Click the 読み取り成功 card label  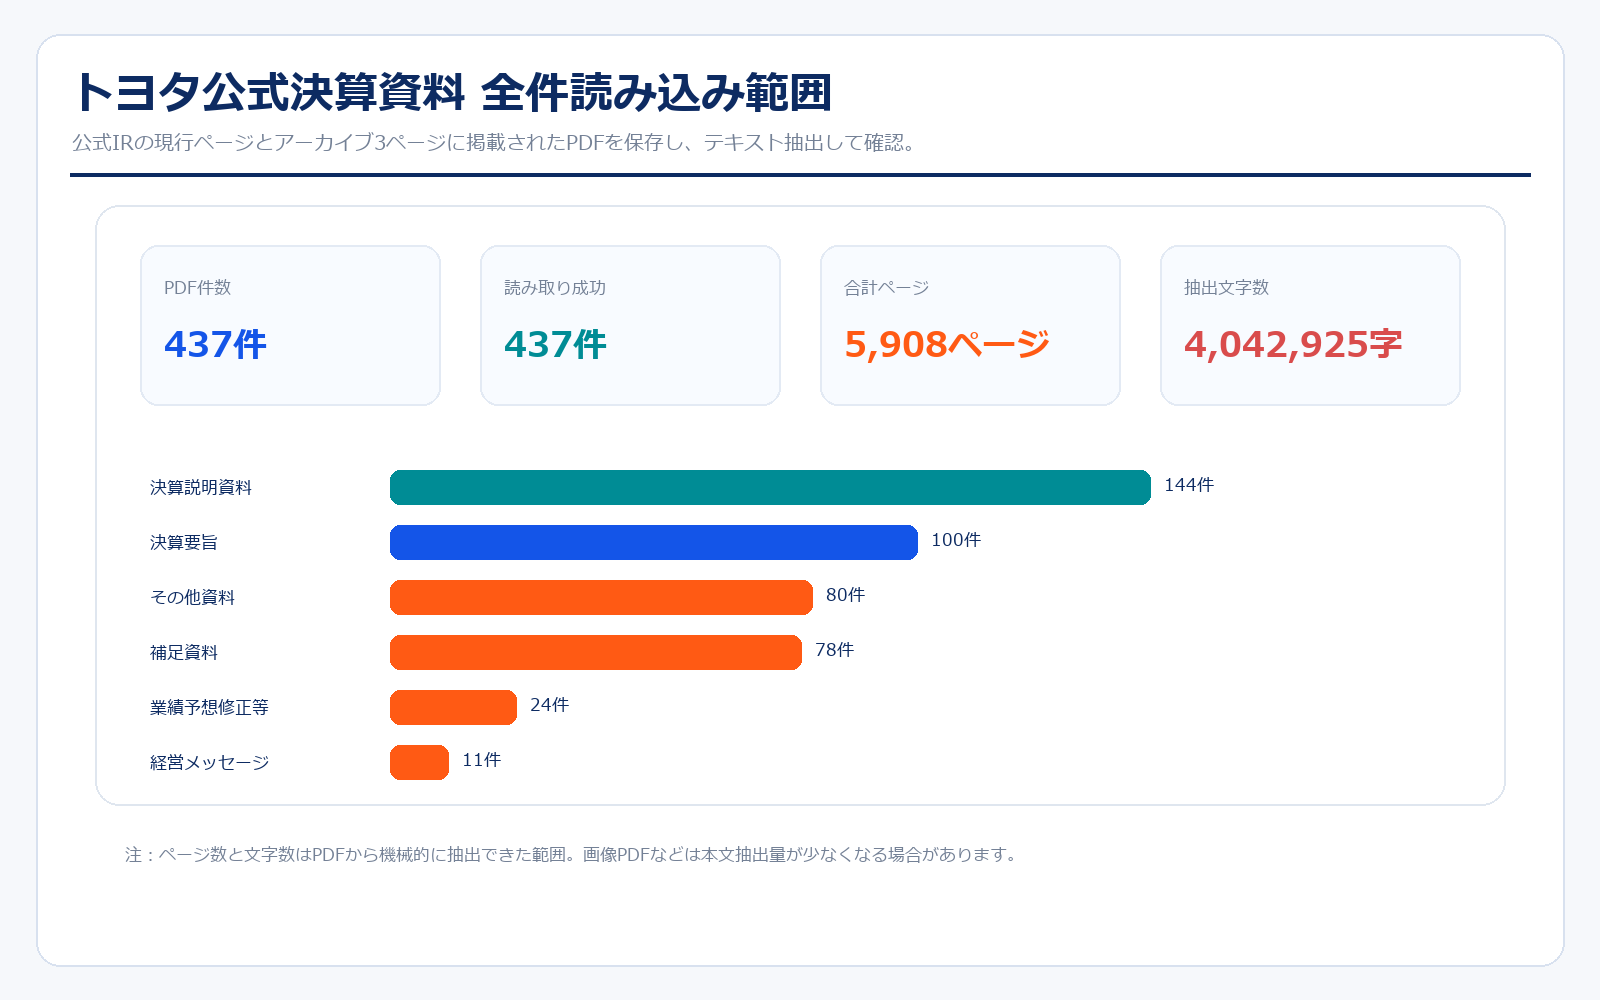point(555,288)
